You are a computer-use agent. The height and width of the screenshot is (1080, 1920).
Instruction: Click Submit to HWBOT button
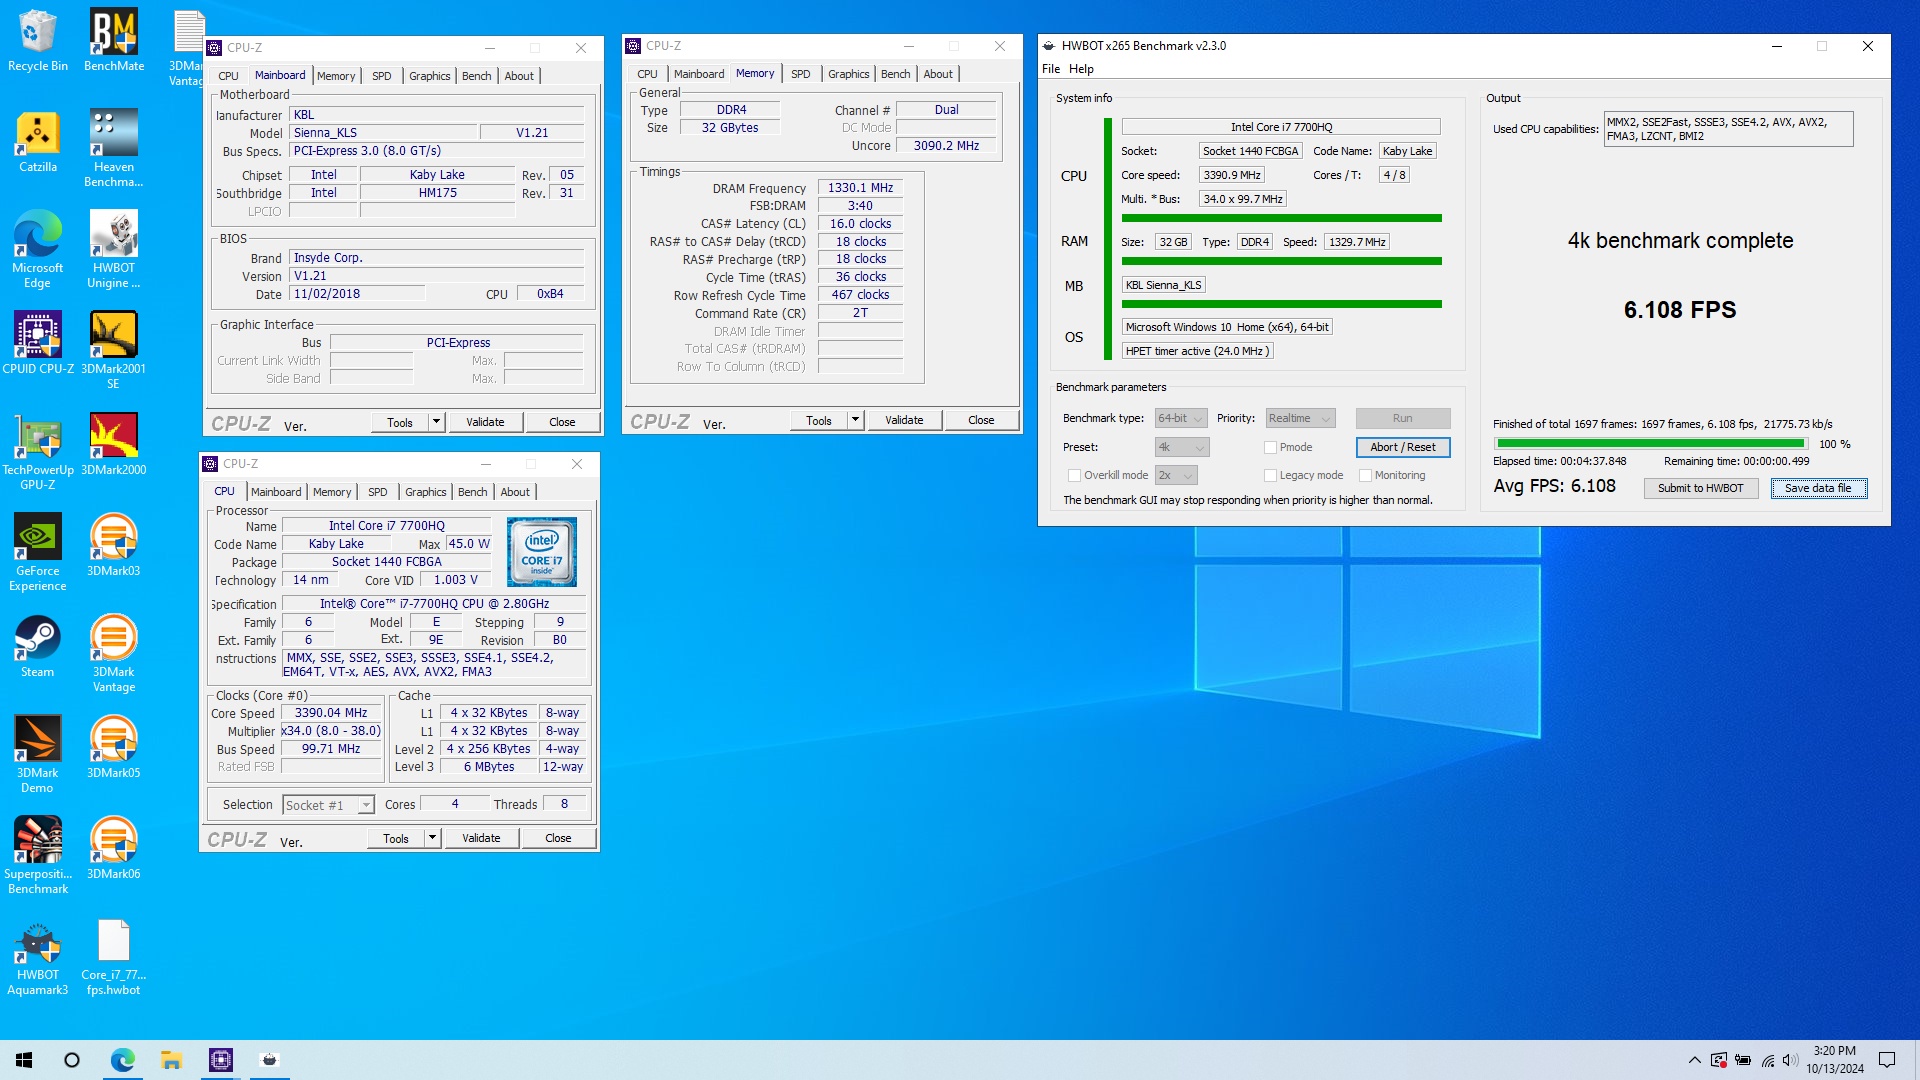(x=1700, y=488)
